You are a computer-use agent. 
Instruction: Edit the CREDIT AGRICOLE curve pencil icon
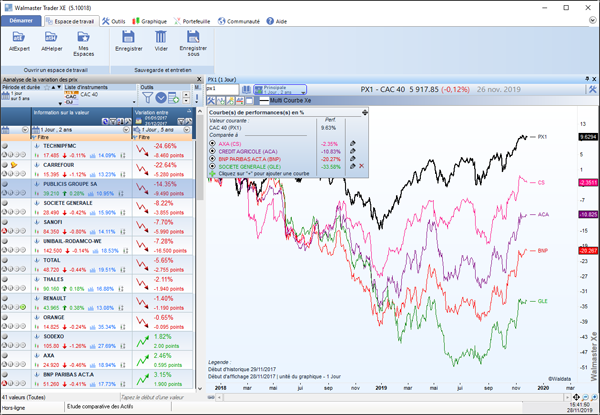[x=352, y=151]
